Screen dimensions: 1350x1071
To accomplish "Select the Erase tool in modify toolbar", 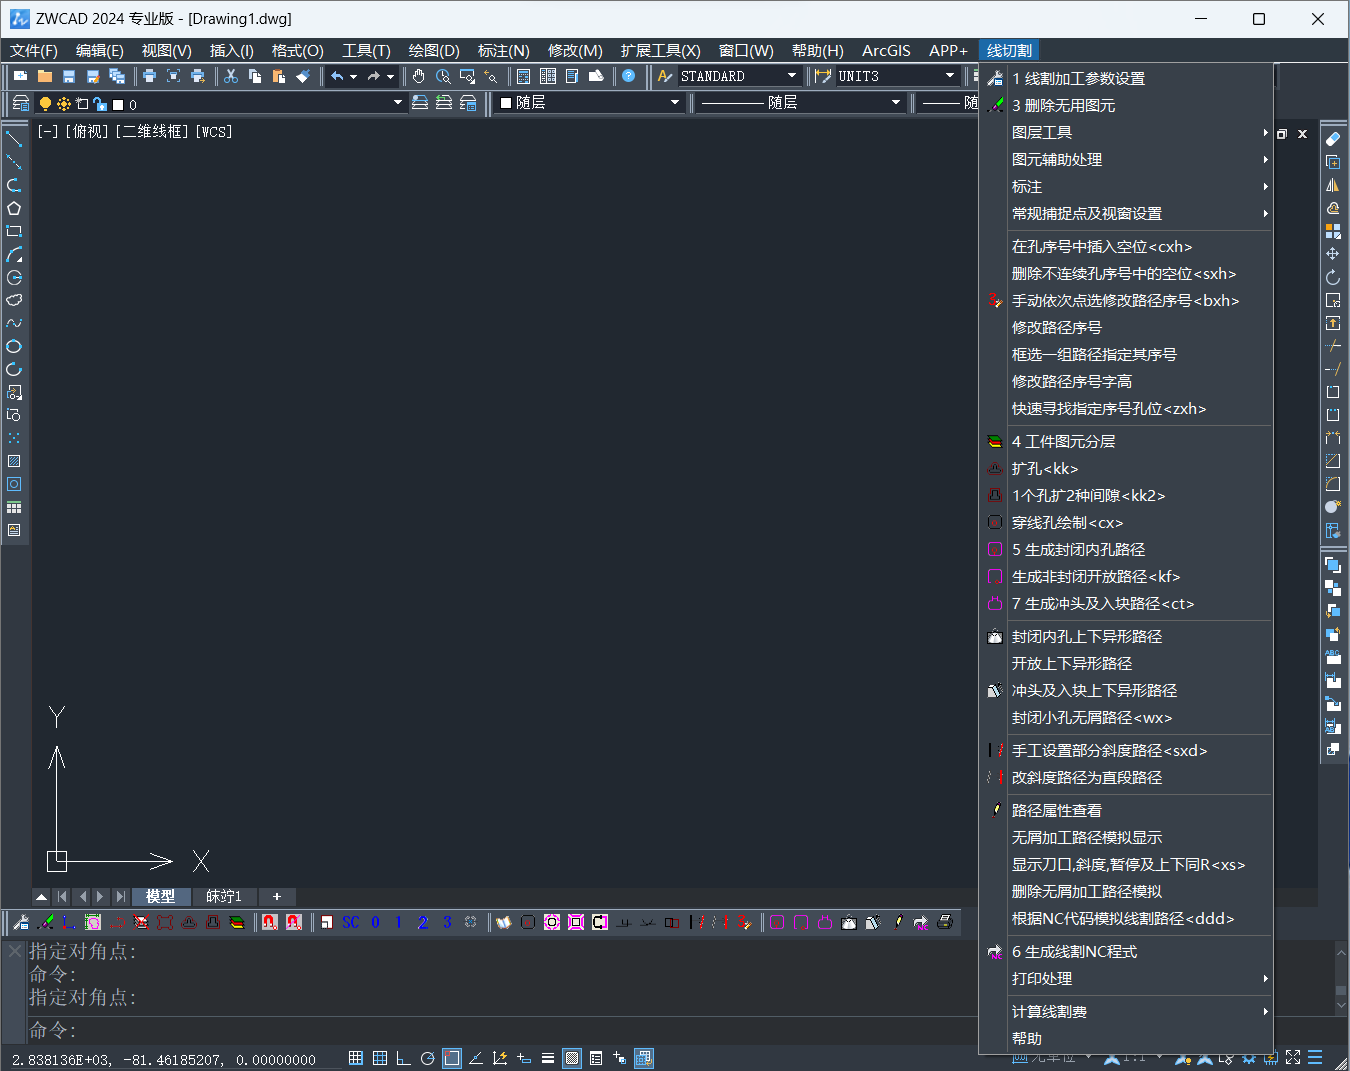I will pos(1333,139).
